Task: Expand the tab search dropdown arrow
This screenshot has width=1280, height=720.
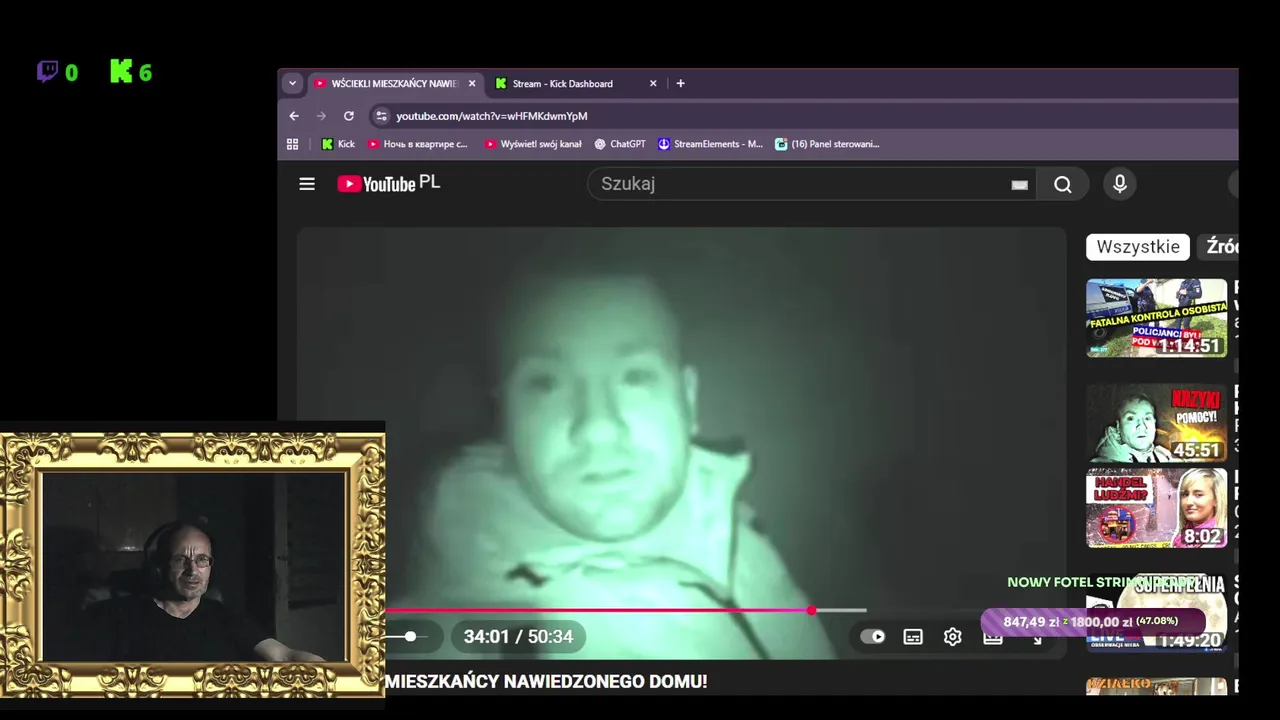Action: (292, 84)
